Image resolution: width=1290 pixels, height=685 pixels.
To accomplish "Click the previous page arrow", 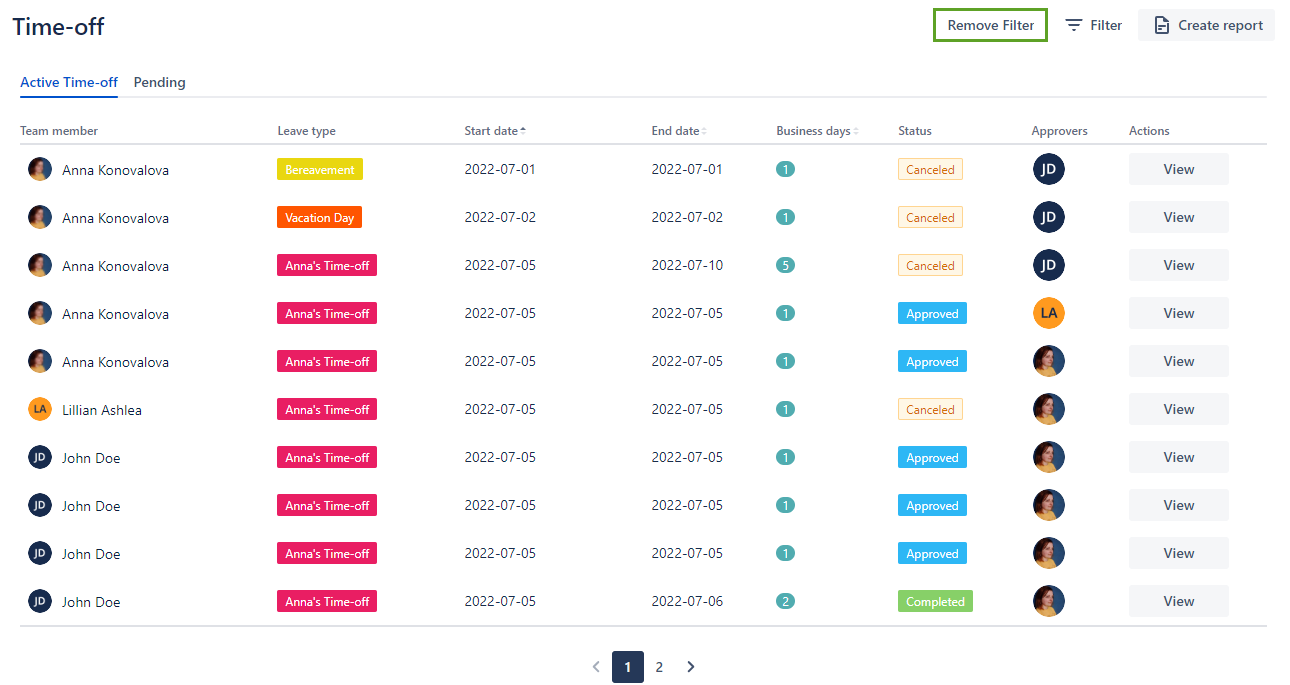I will (x=596, y=667).
